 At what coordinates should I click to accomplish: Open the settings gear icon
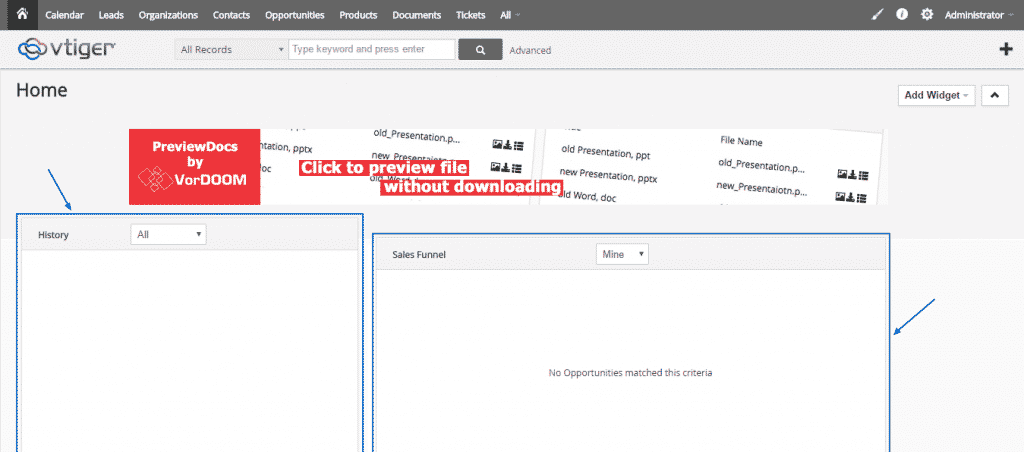[927, 15]
